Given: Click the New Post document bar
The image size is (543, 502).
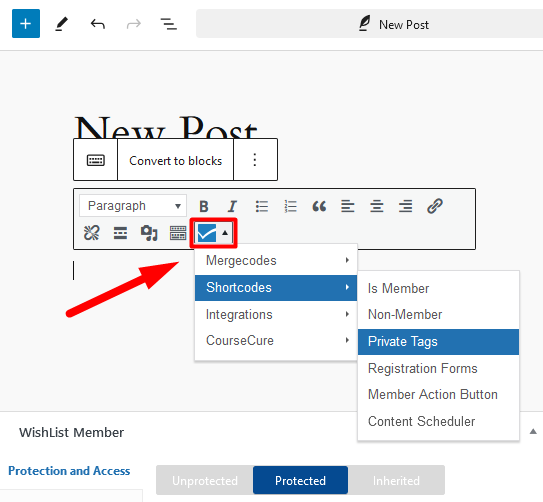Looking at the screenshot, I should click(x=369, y=24).
